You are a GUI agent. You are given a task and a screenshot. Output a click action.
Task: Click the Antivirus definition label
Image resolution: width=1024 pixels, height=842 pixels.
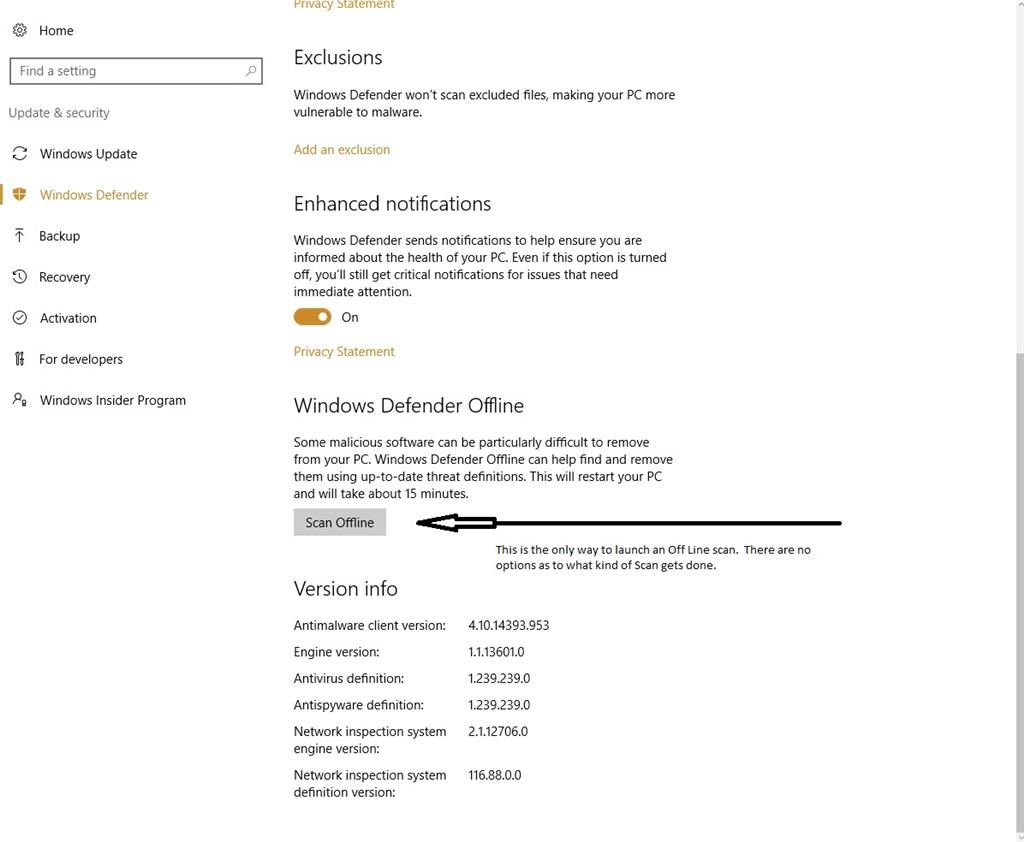(x=348, y=679)
